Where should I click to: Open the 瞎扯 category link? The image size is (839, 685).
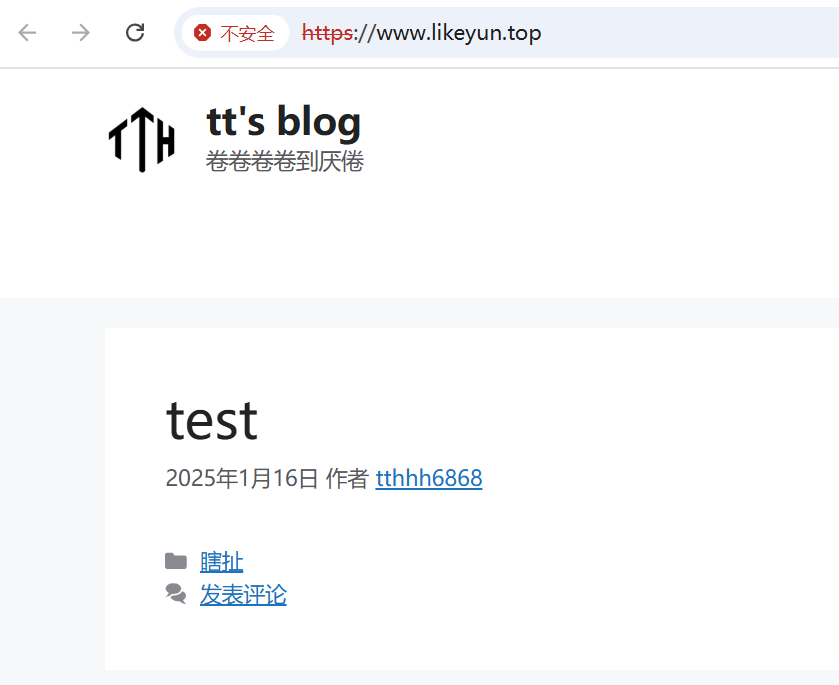coord(222,562)
